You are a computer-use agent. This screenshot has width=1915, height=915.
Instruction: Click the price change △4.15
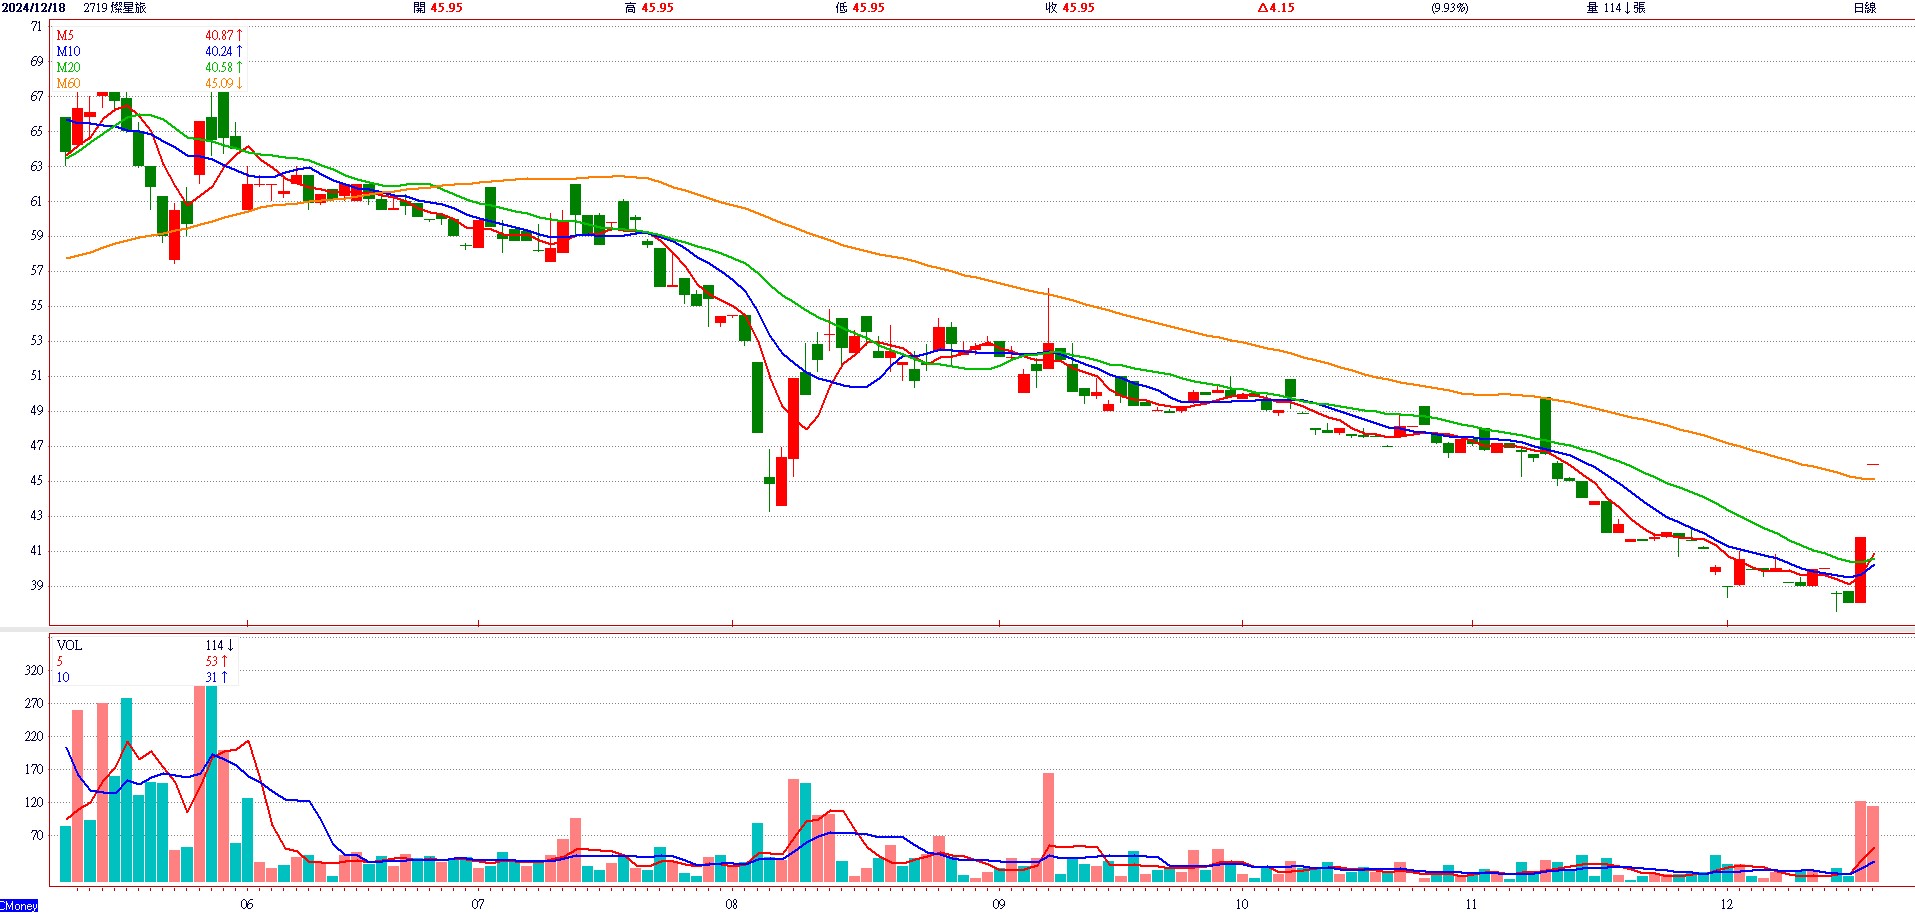1276,8
